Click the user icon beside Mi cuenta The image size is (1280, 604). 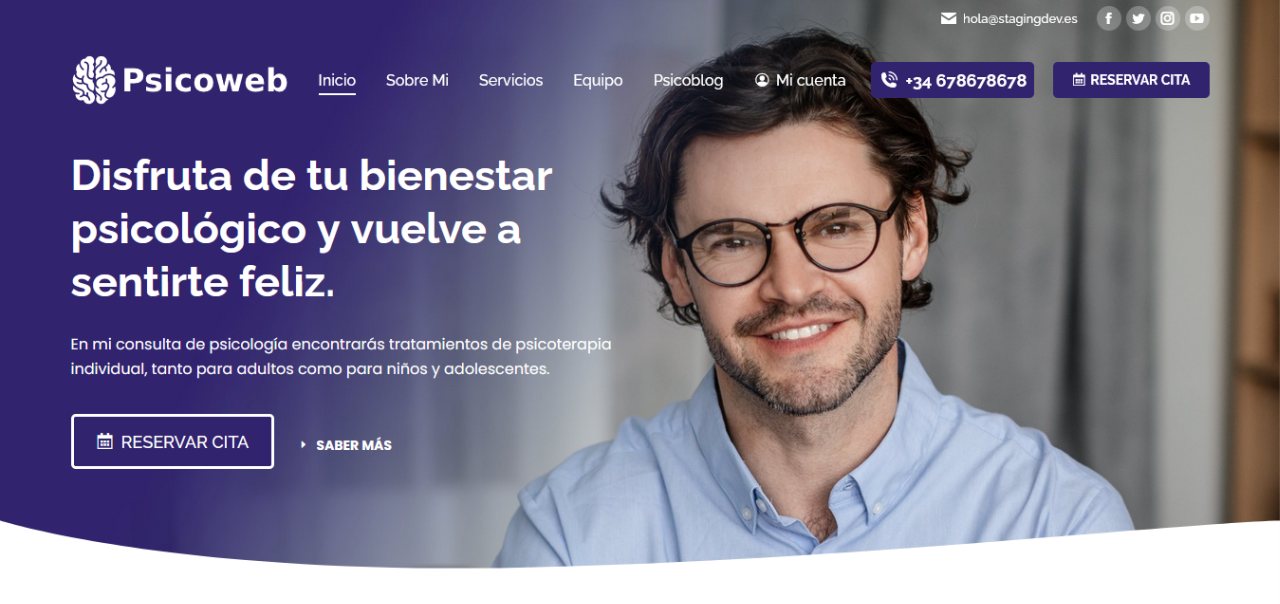click(x=762, y=80)
